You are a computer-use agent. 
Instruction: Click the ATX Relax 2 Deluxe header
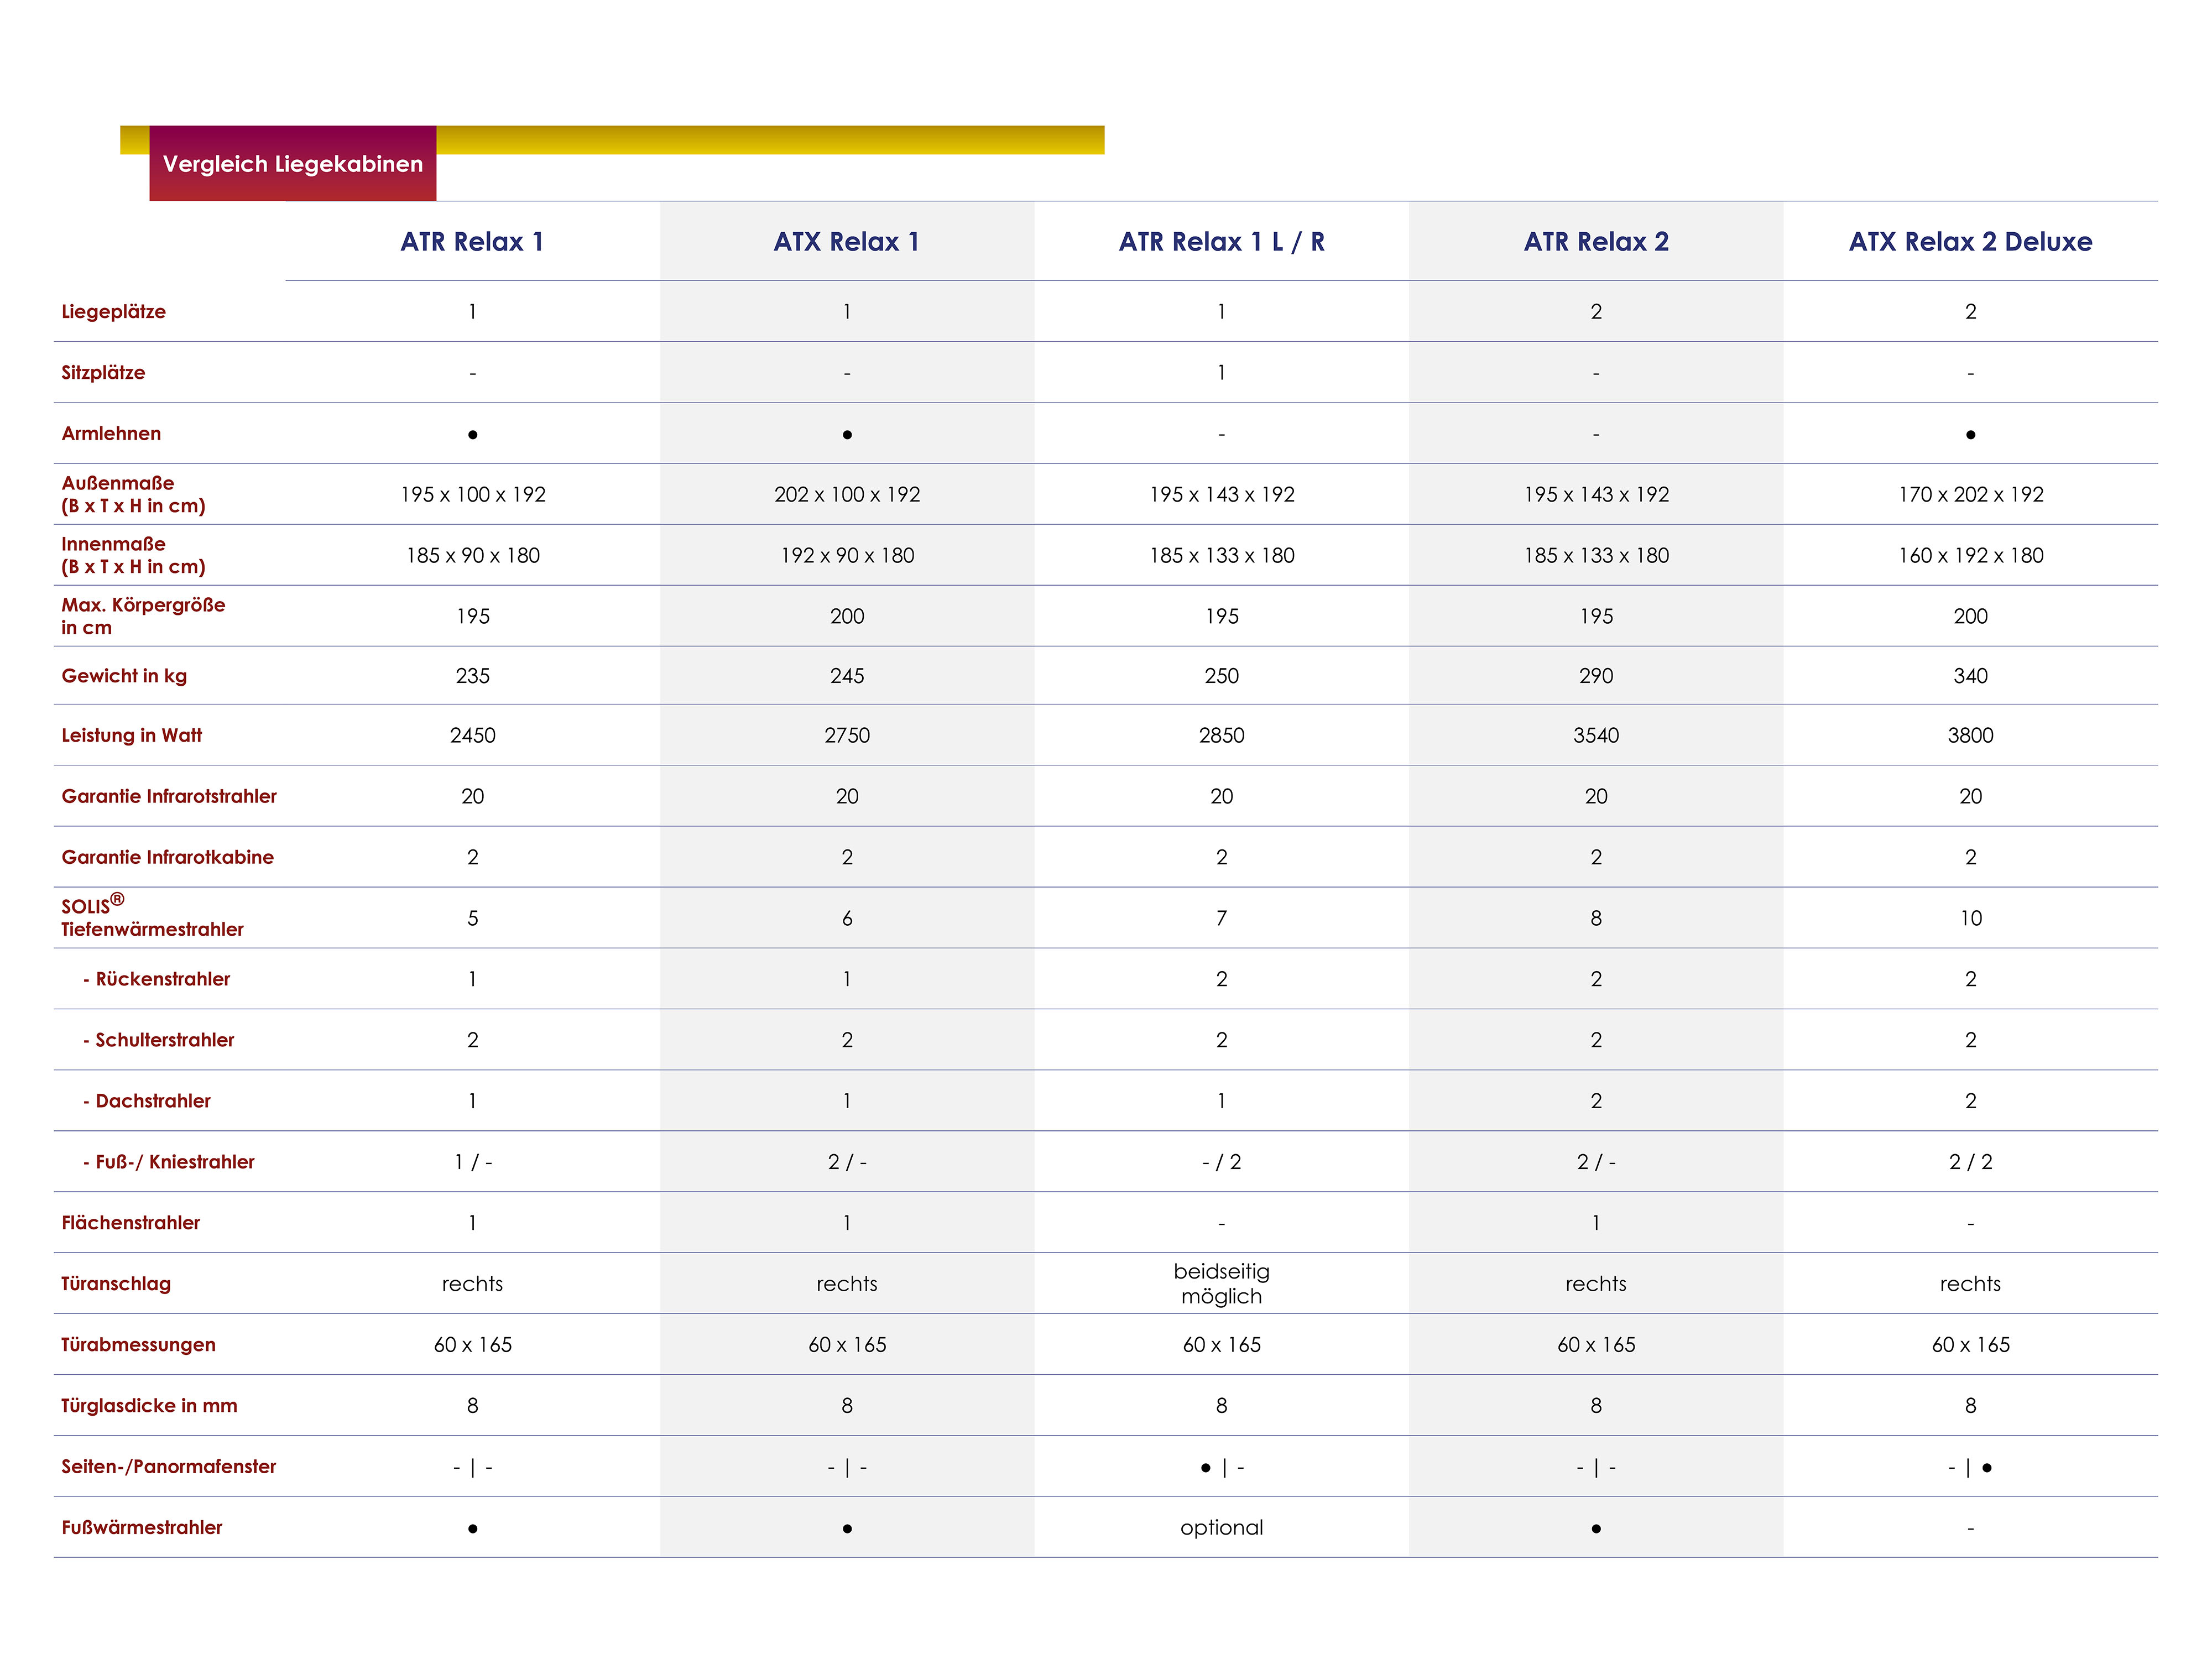point(1970,242)
